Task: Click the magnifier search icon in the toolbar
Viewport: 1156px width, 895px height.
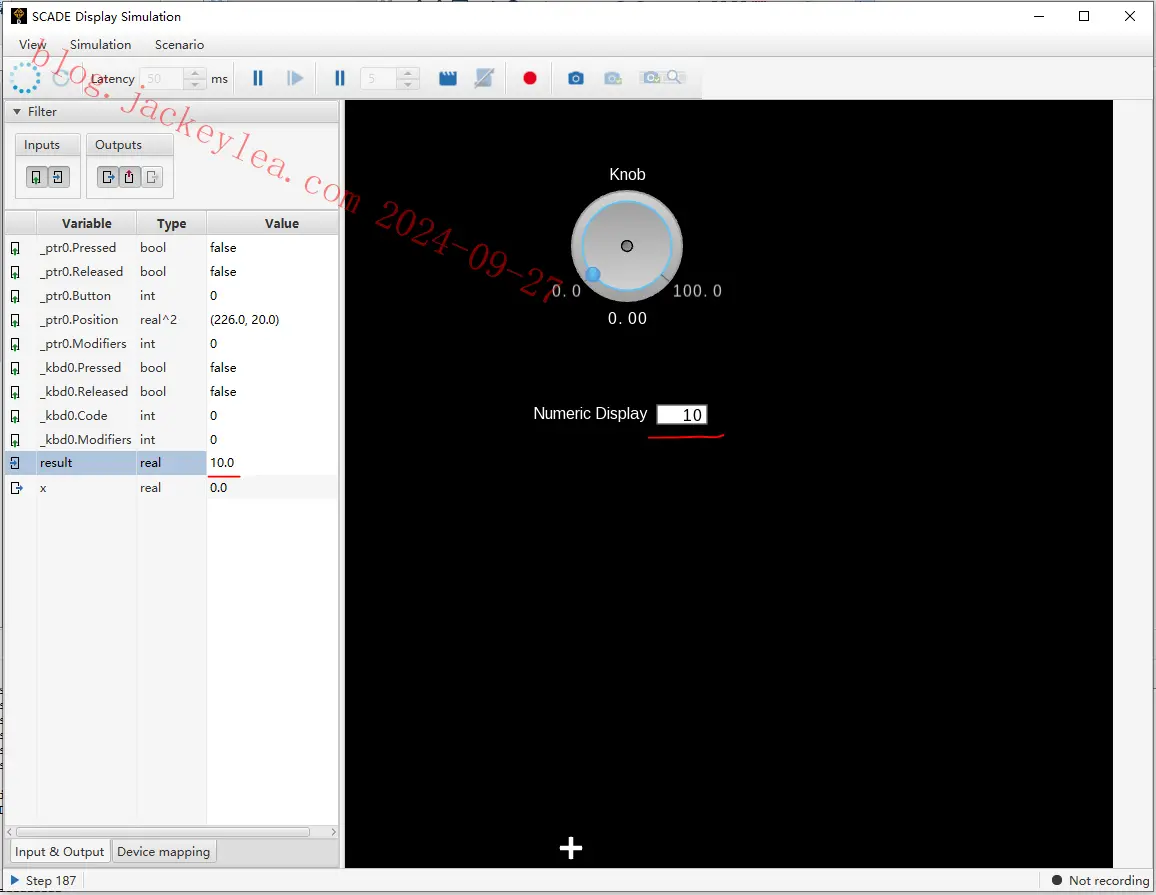Action: pyautogui.click(x=674, y=77)
